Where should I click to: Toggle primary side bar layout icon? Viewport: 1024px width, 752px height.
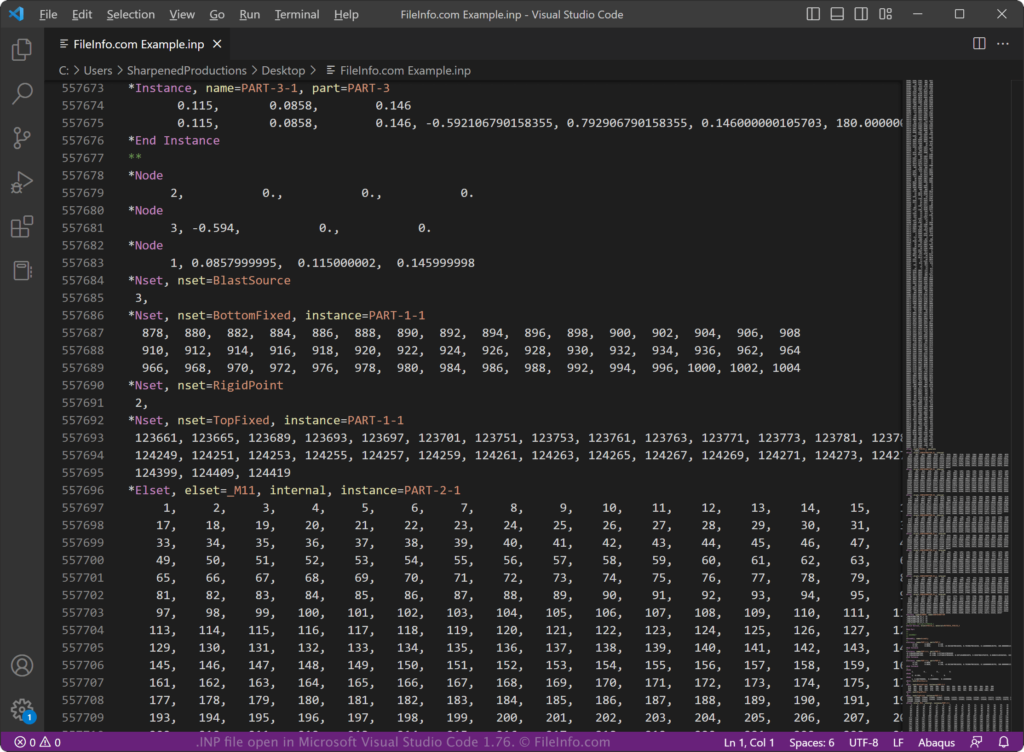pos(813,14)
